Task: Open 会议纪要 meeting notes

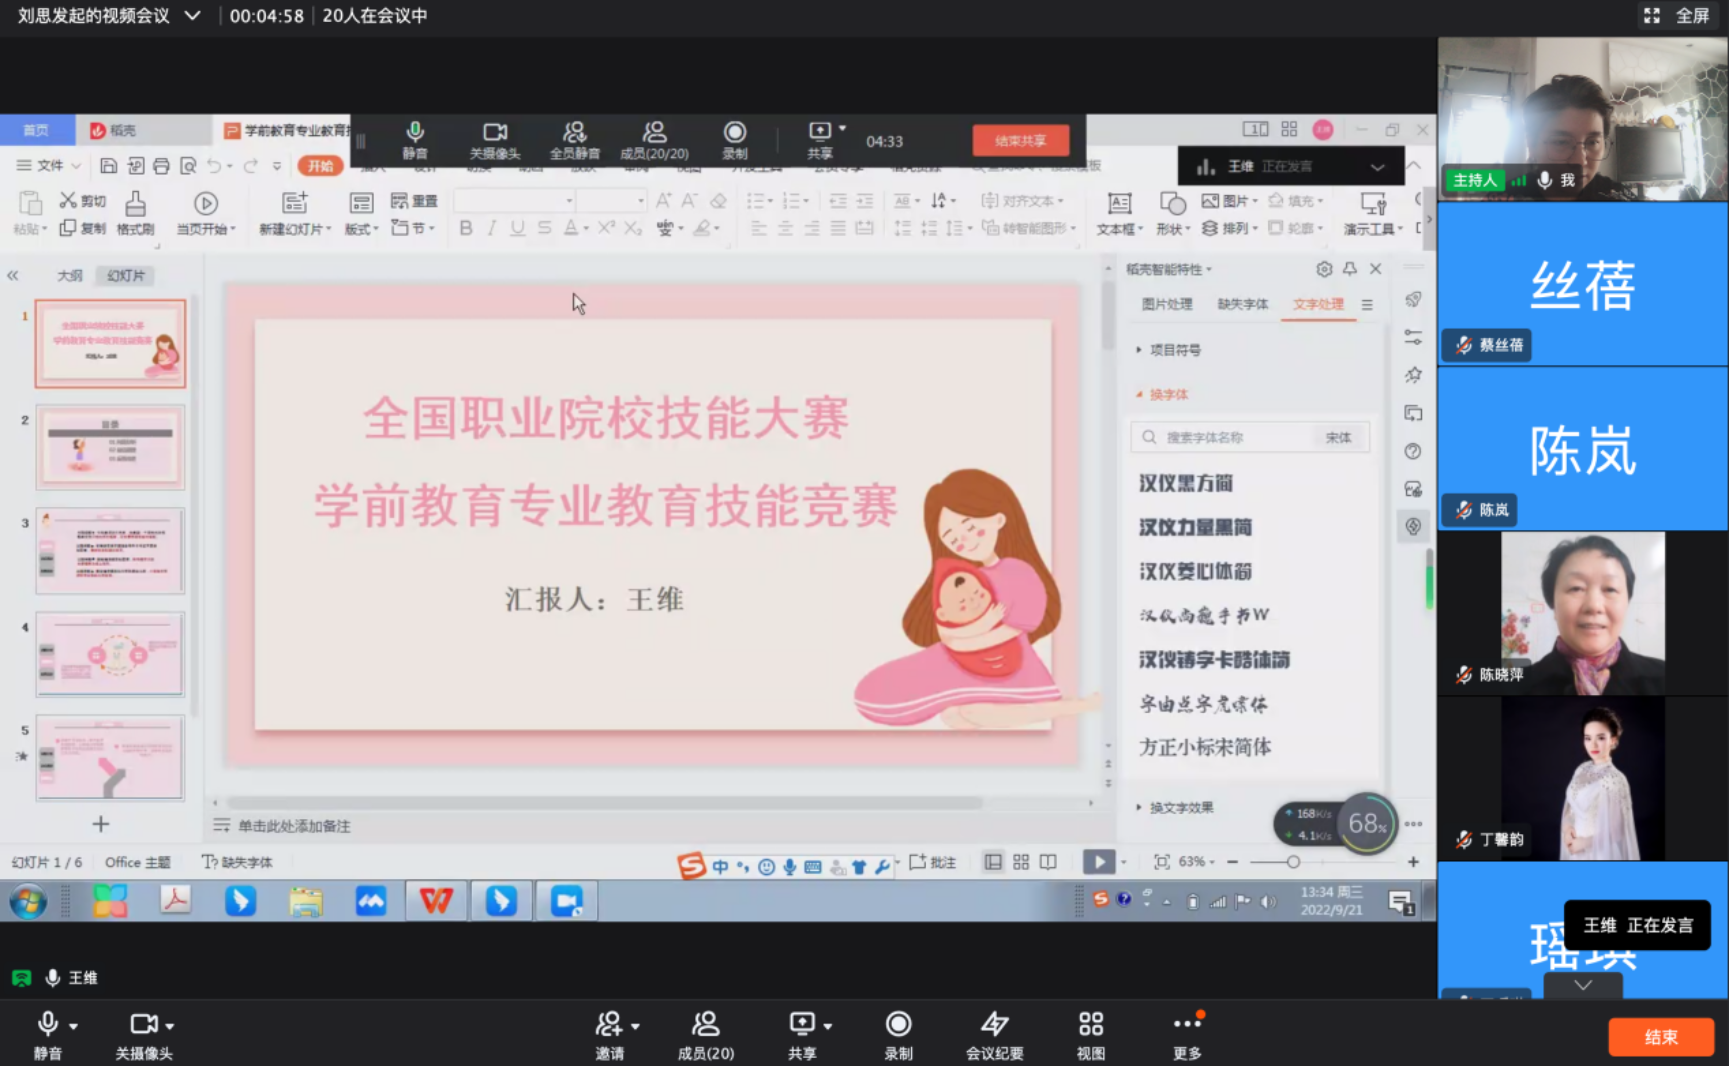Action: [x=994, y=1033]
